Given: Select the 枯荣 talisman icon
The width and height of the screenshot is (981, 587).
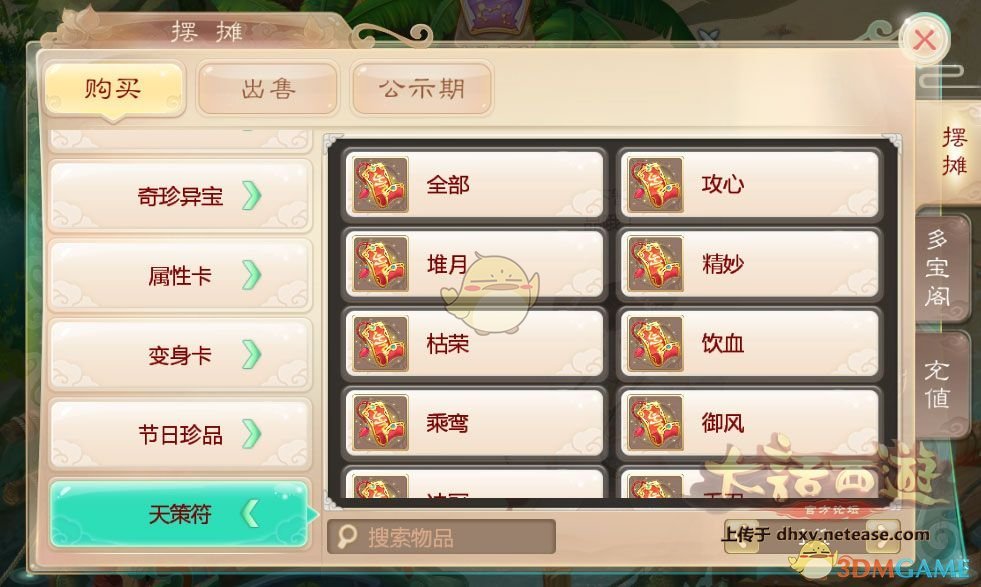Looking at the screenshot, I should click(380, 344).
